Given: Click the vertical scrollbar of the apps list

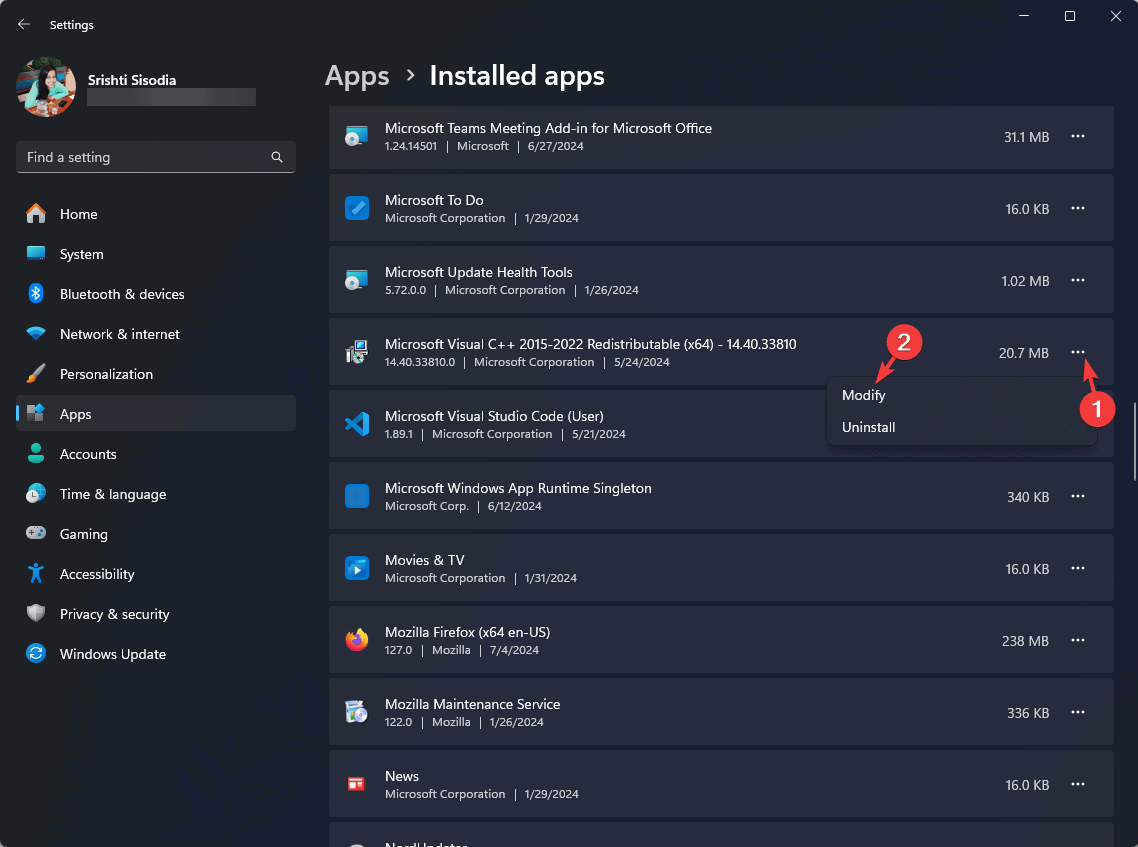Looking at the screenshot, I should click(x=1133, y=440).
